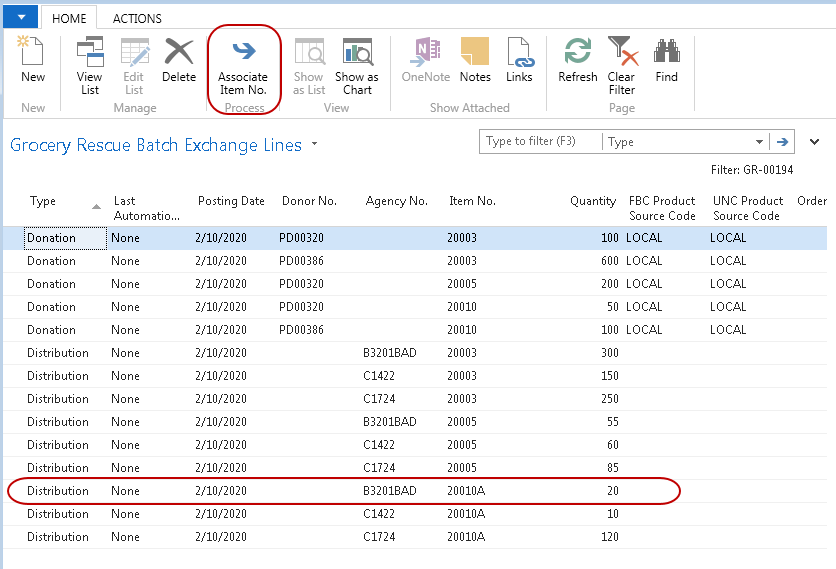
Task: Select the HOME ribbon tab
Action: (69, 18)
